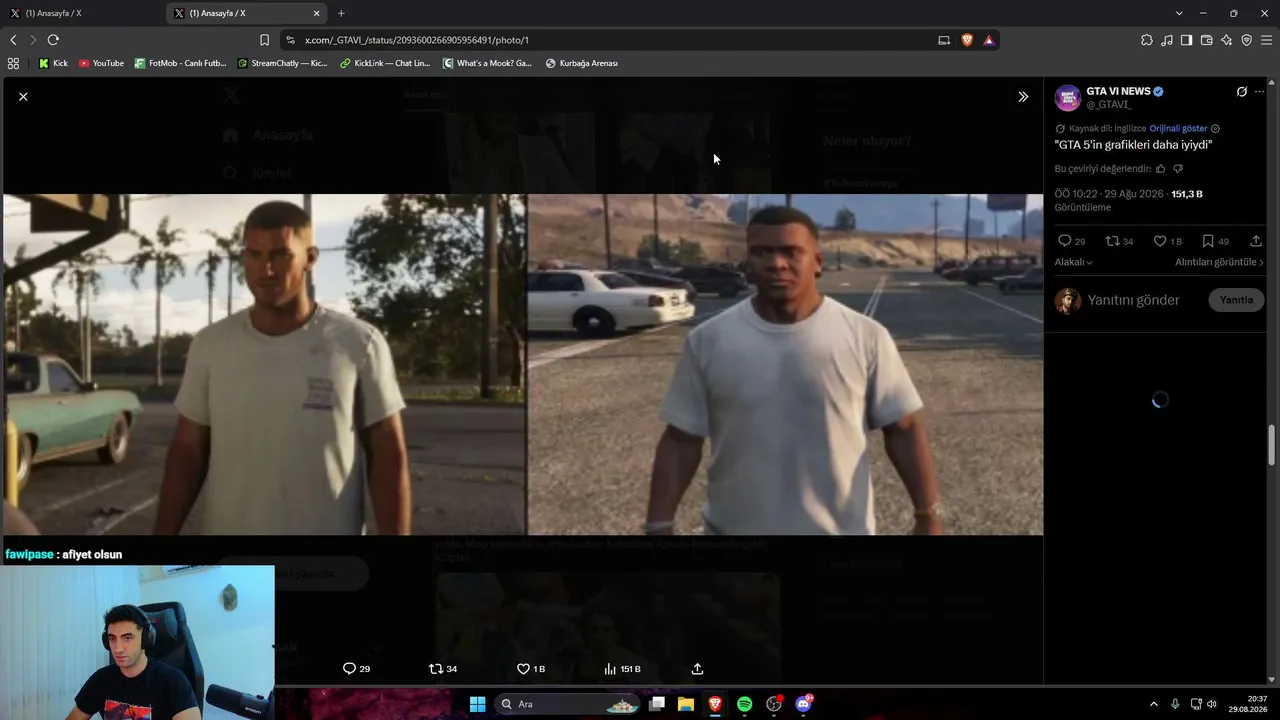This screenshot has height=720, width=1280.
Task: Like the tweet in the sidebar
Action: pyautogui.click(x=1160, y=241)
